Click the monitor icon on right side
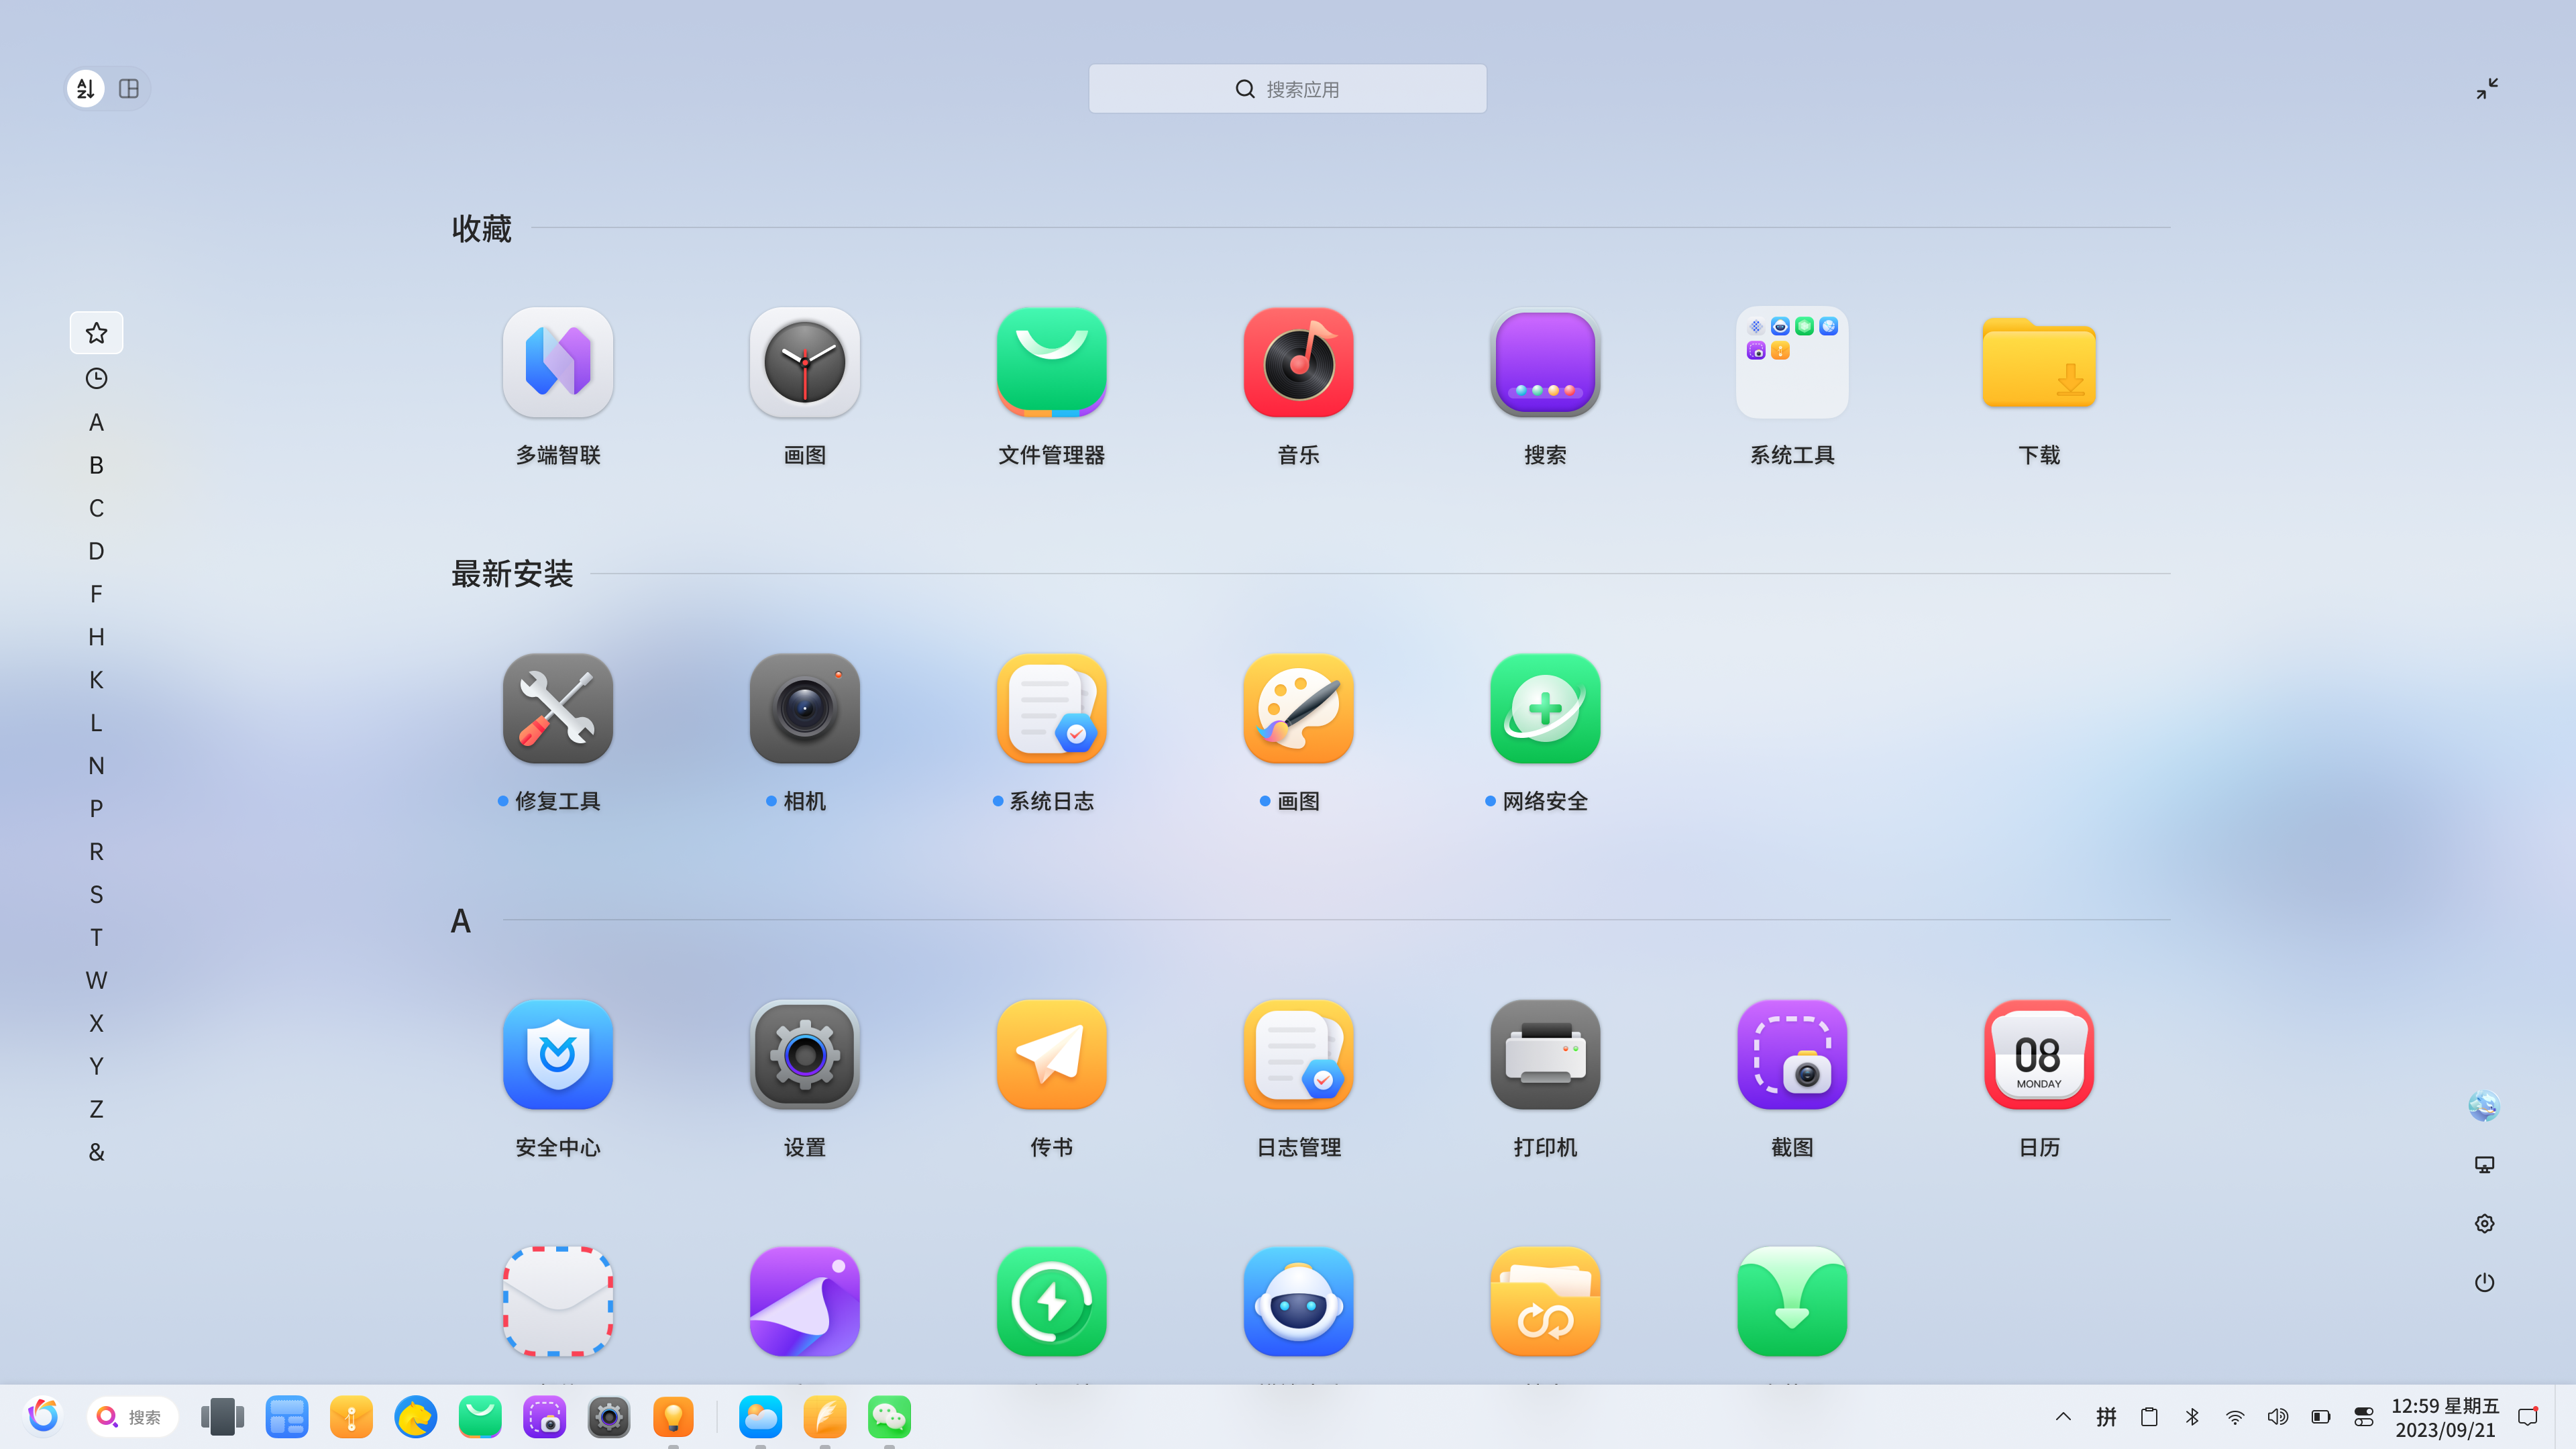2576x1449 pixels. pyautogui.click(x=2484, y=1165)
